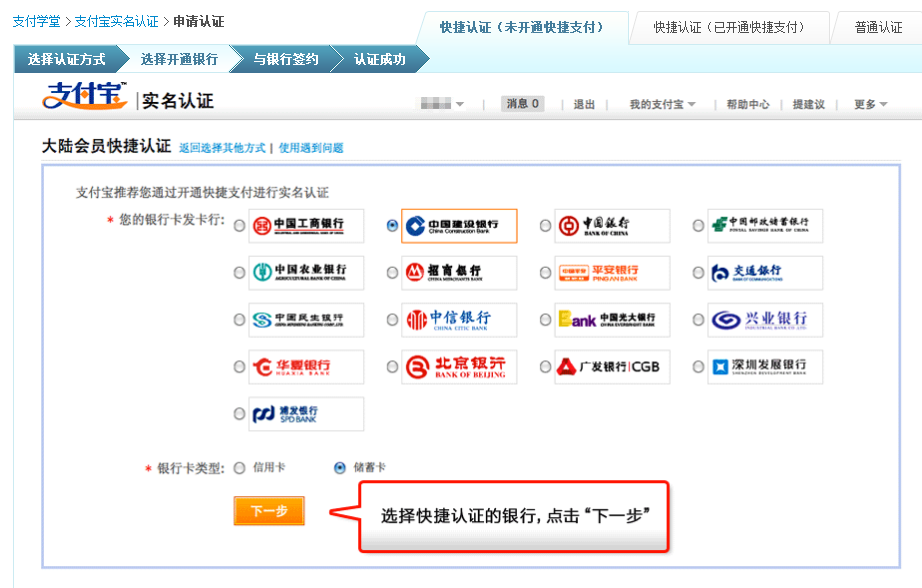
Task: Select the 平安银行 radio button
Action: click(545, 273)
